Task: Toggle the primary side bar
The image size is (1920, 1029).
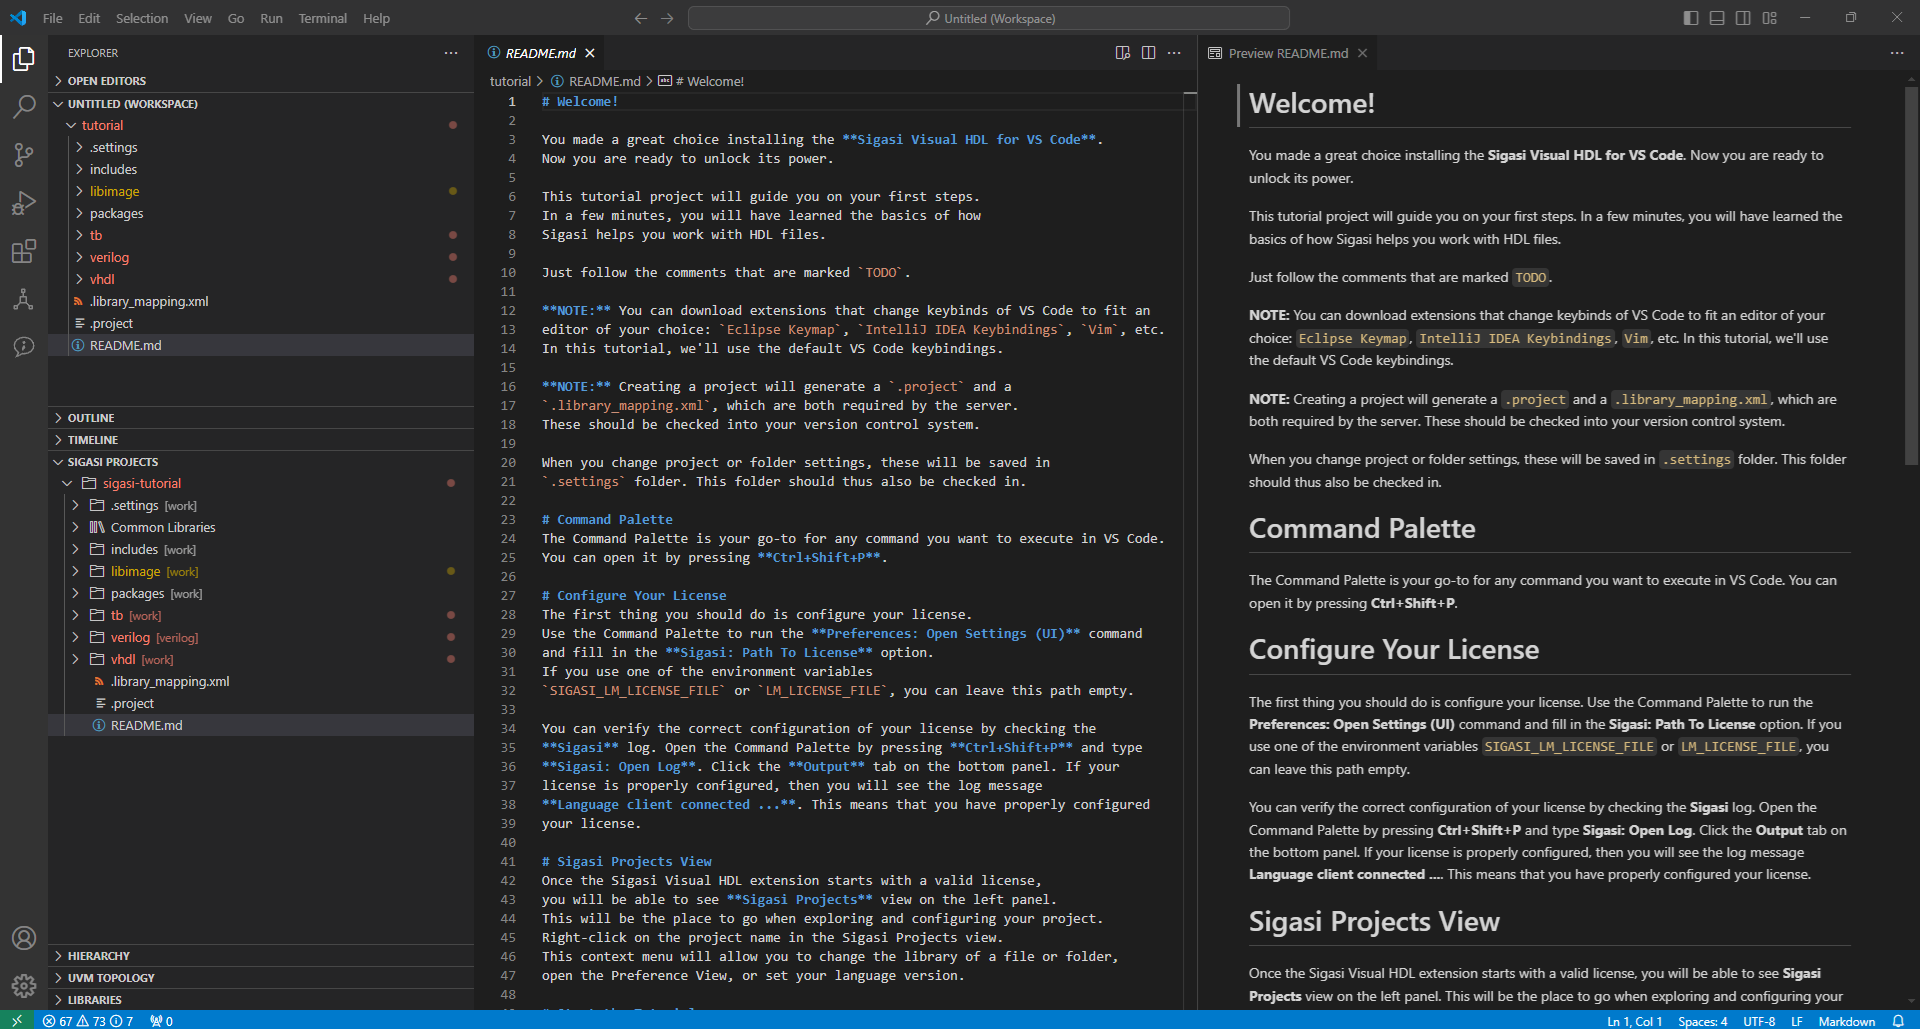Action: [1691, 18]
